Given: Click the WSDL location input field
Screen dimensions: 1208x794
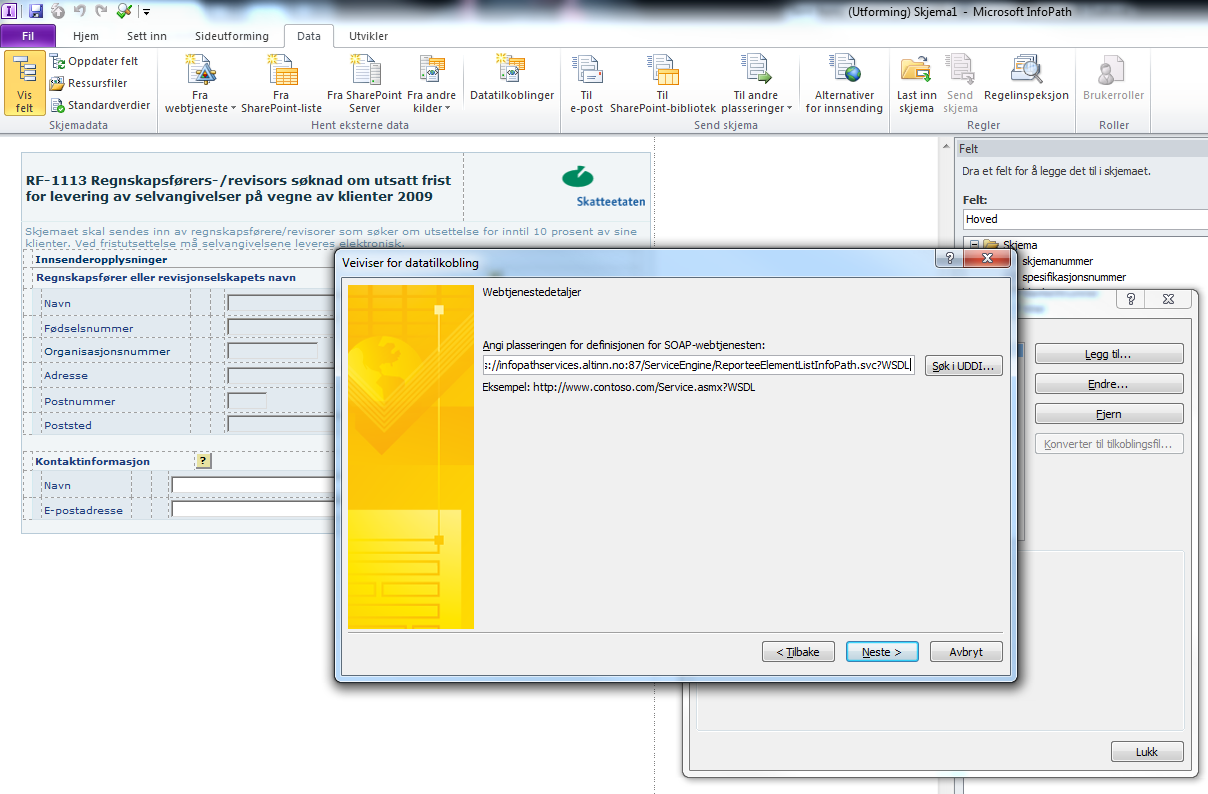Looking at the screenshot, I should (698, 365).
